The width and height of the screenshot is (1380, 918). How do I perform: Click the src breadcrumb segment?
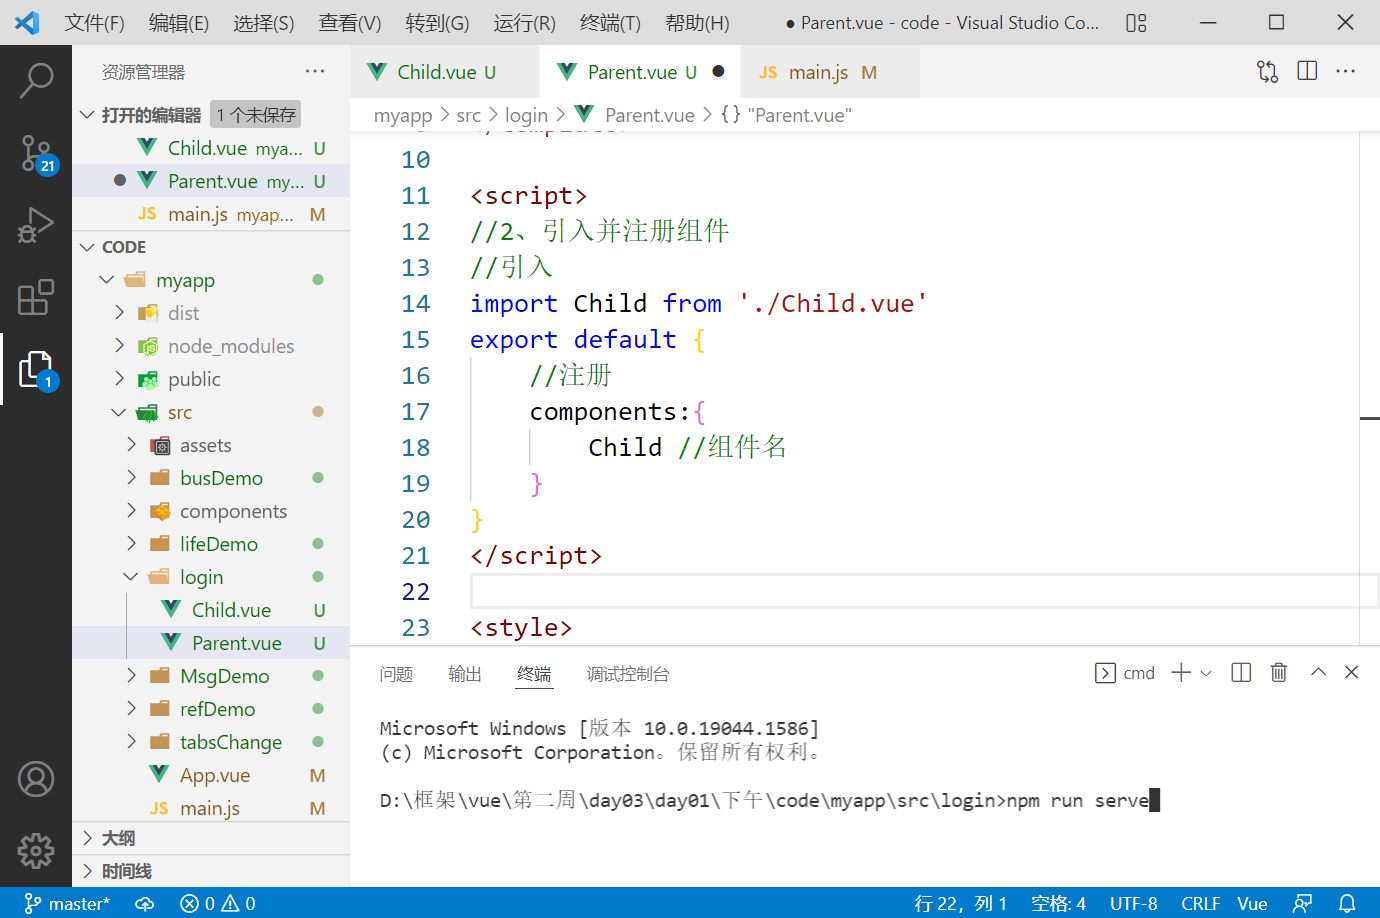[469, 115]
